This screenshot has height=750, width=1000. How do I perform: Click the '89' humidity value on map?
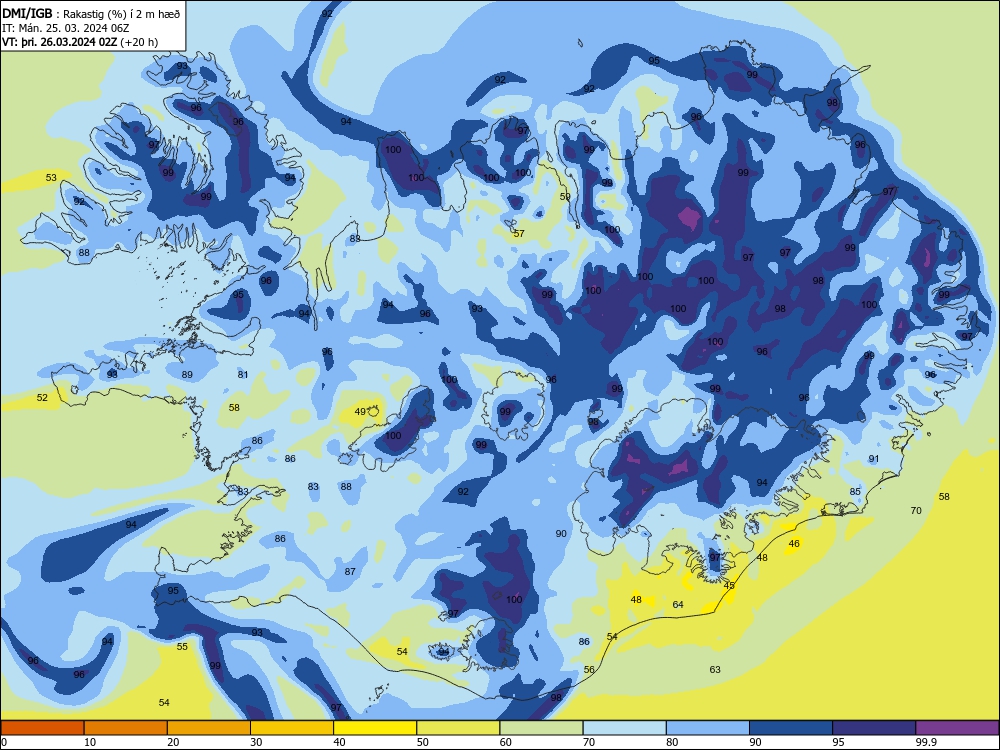(x=187, y=374)
